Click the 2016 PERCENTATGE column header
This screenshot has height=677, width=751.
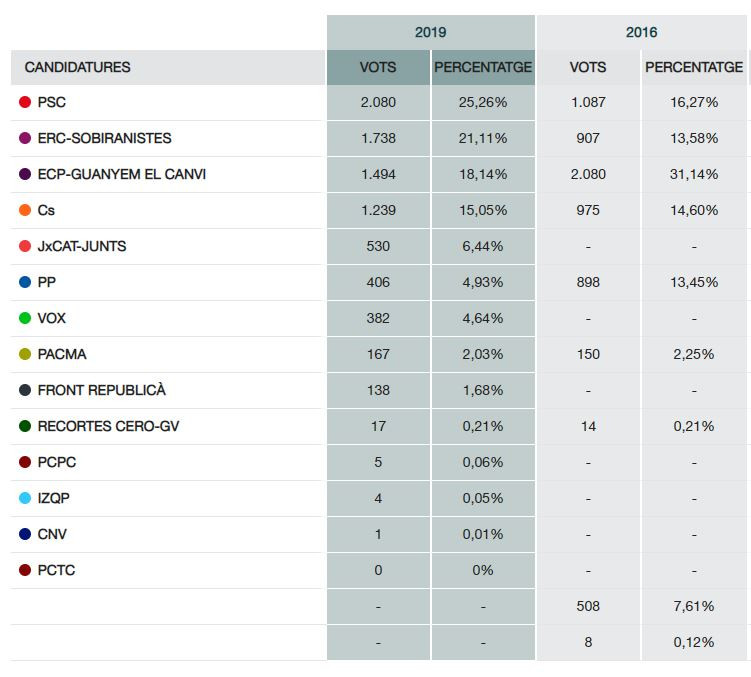[694, 67]
